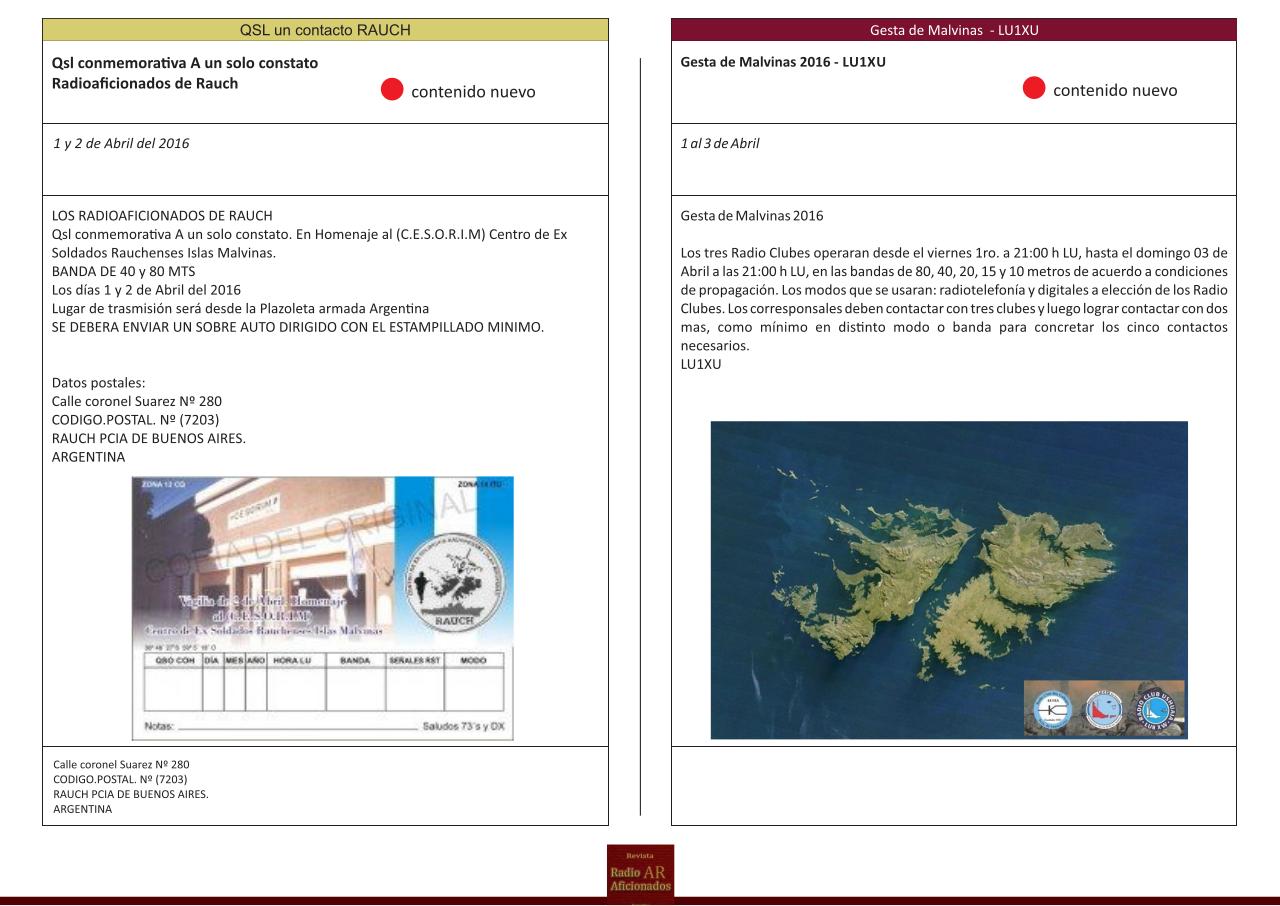Click the line about 'Plazoleta armada Argentina'

[x=240, y=308]
